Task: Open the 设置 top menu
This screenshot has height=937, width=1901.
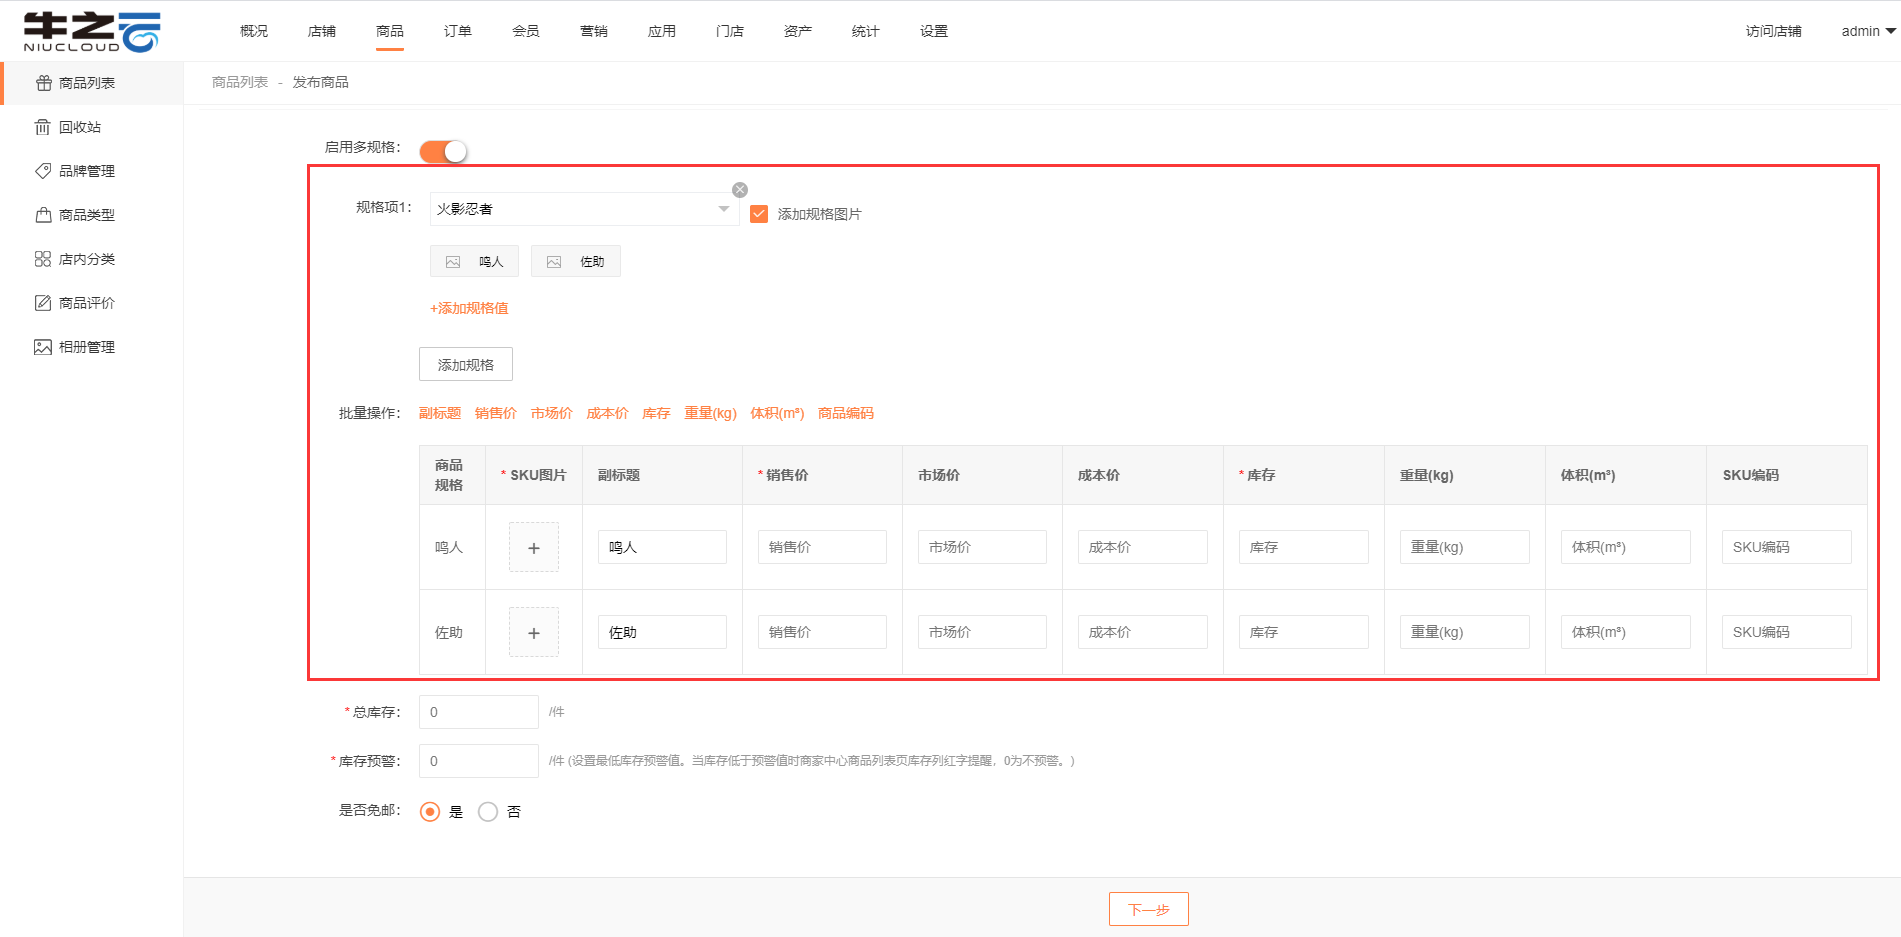Action: 934,31
